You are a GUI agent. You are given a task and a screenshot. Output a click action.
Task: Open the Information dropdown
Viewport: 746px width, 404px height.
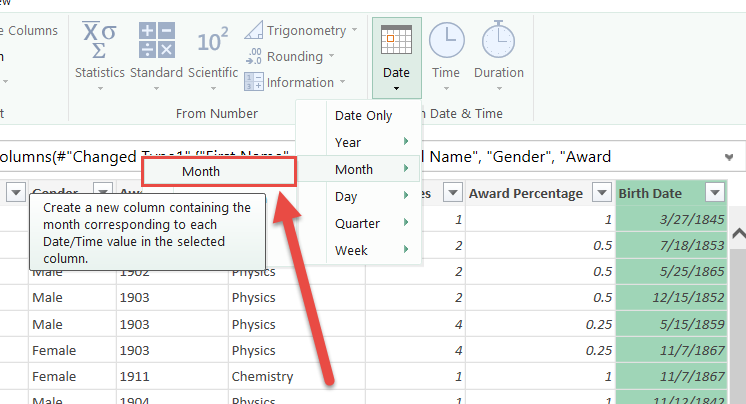tap(300, 82)
